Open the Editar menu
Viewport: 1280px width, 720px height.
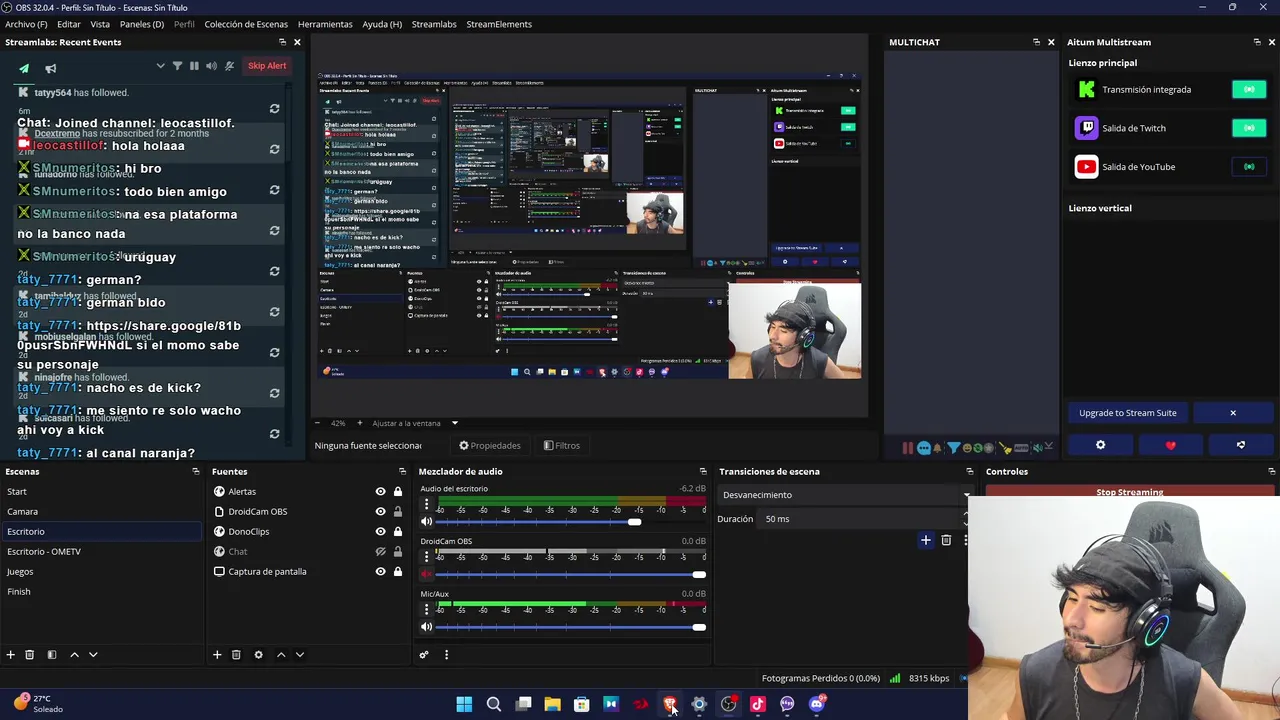coord(69,24)
